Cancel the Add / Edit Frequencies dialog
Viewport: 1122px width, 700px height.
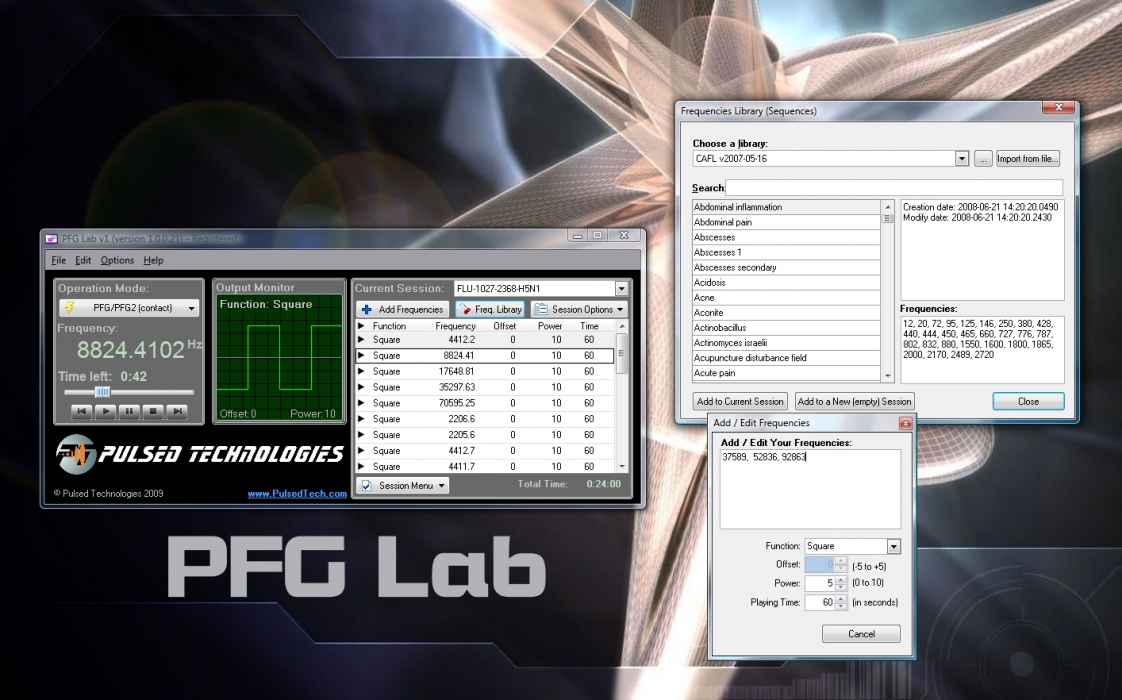tap(861, 633)
